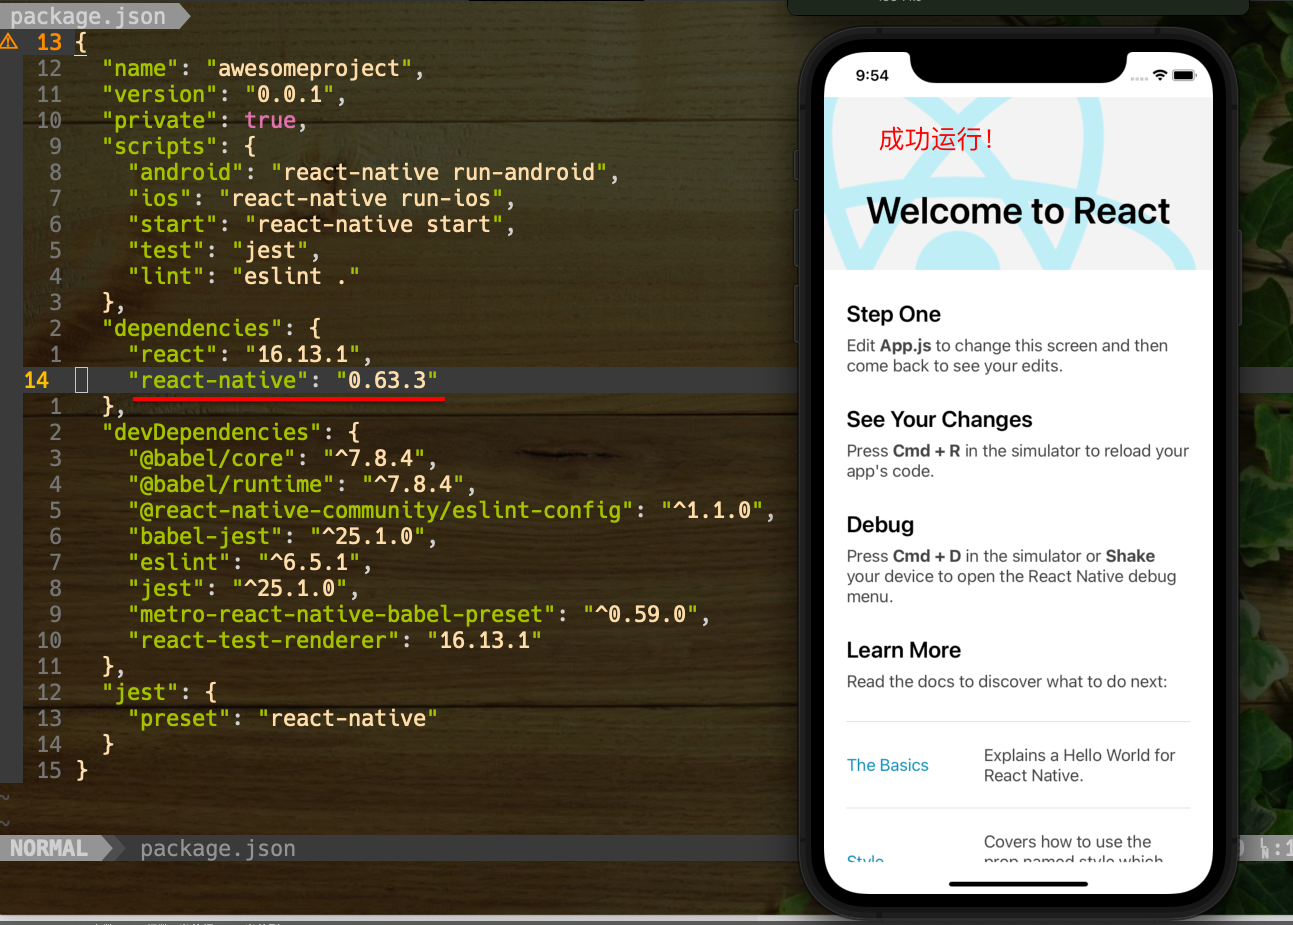Click the "dependencies" key

click(x=192, y=328)
